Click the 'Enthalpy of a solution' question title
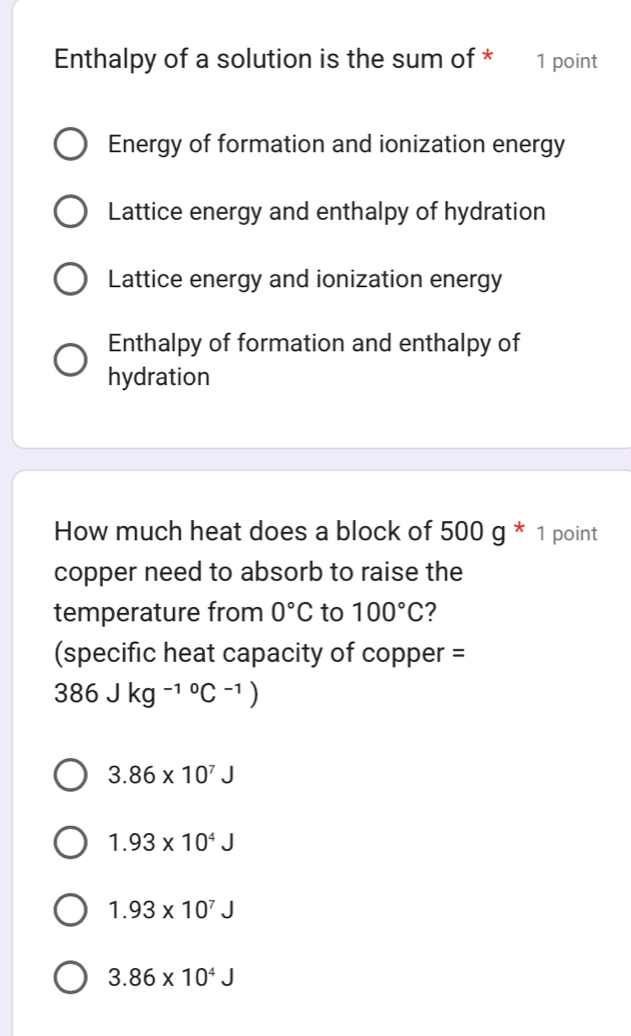Viewport: 631px width, 1036px height. 265,60
